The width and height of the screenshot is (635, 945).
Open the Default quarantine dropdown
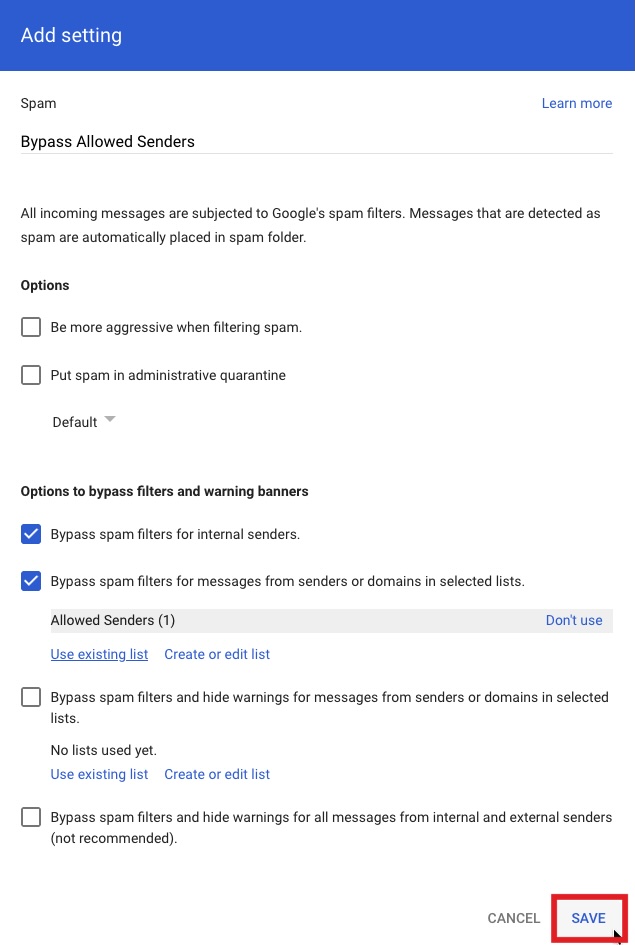click(x=85, y=422)
